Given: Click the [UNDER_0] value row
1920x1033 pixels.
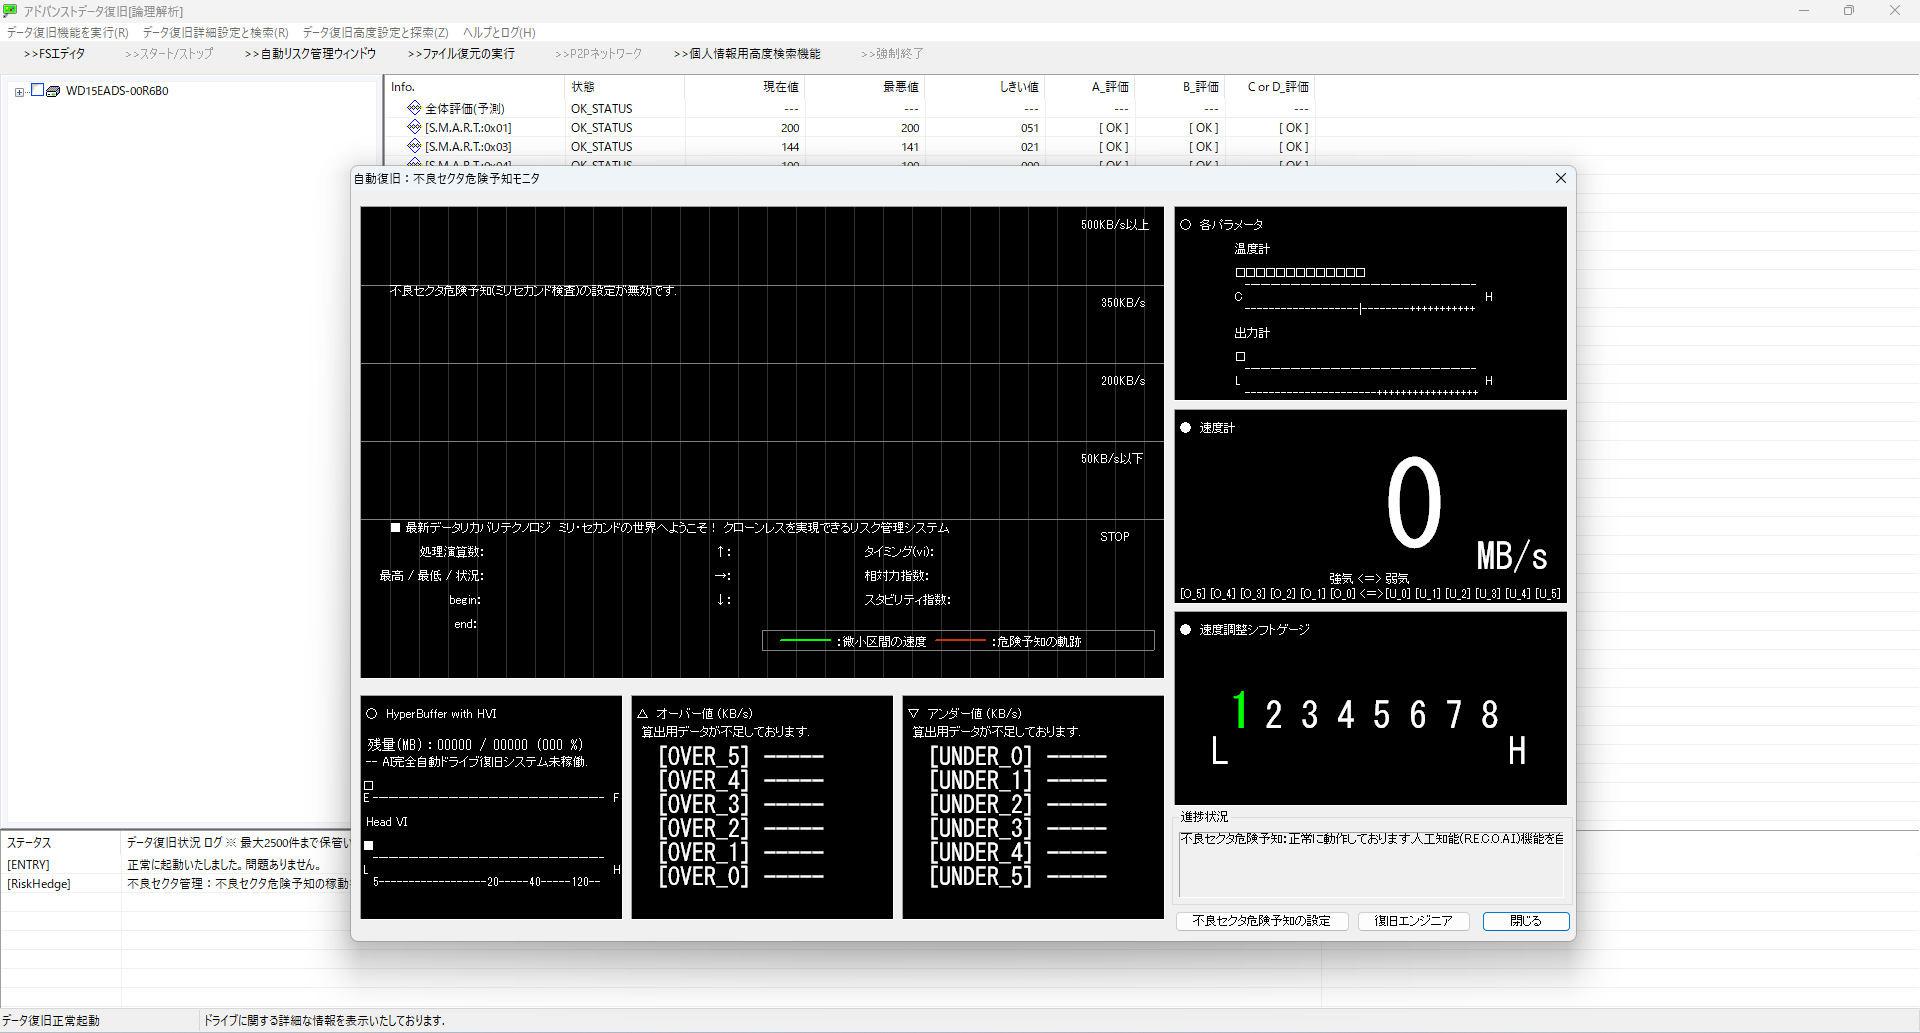Looking at the screenshot, I should tap(1018, 757).
